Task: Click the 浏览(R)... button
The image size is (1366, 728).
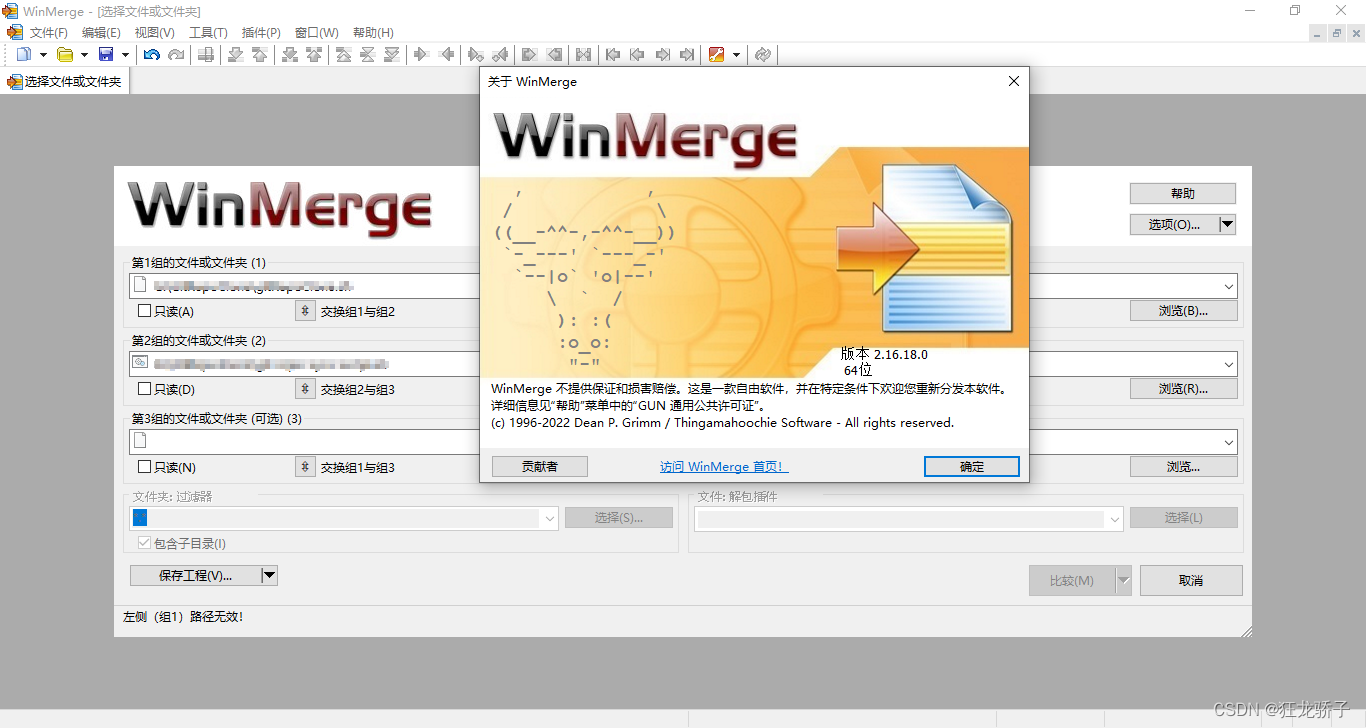Action: (1183, 388)
